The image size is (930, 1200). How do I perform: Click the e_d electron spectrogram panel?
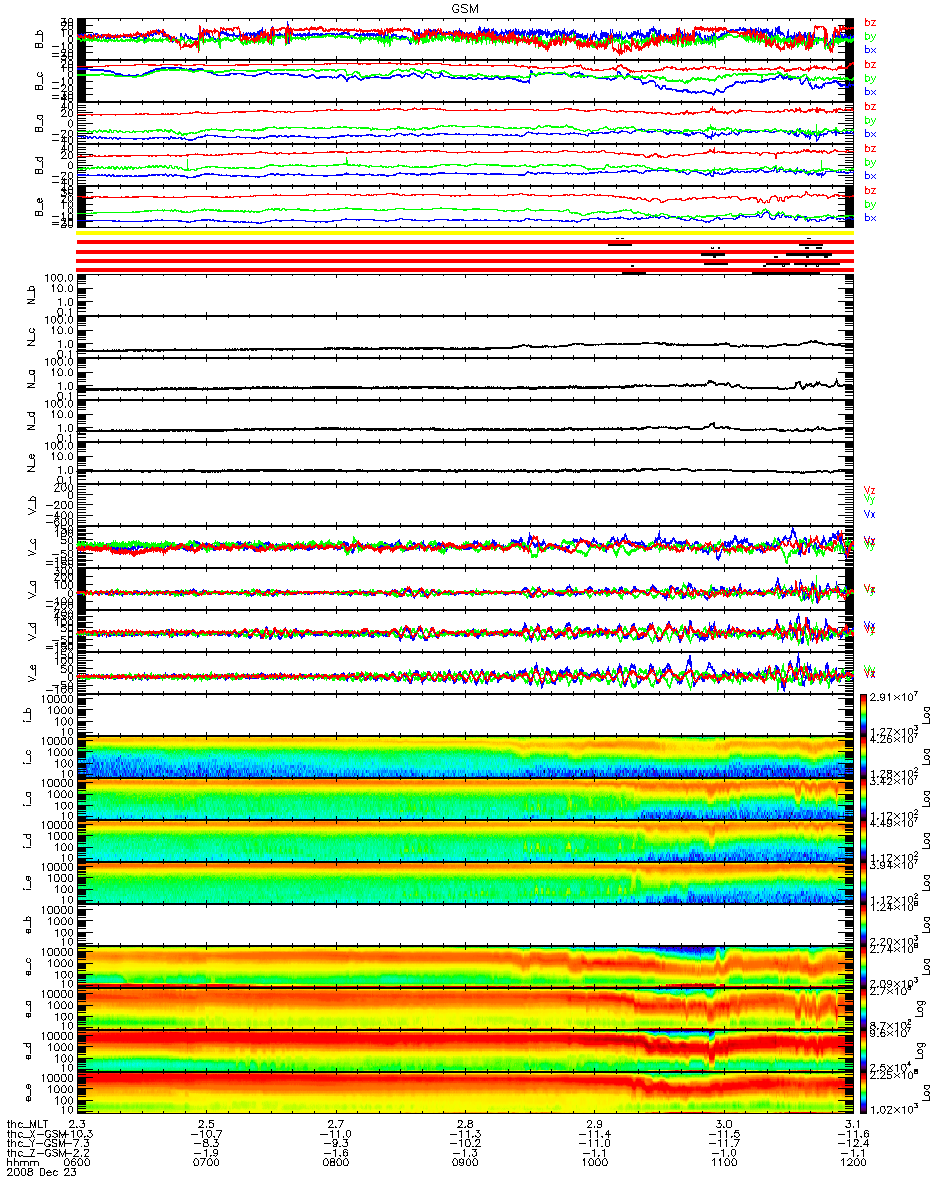click(x=465, y=1052)
